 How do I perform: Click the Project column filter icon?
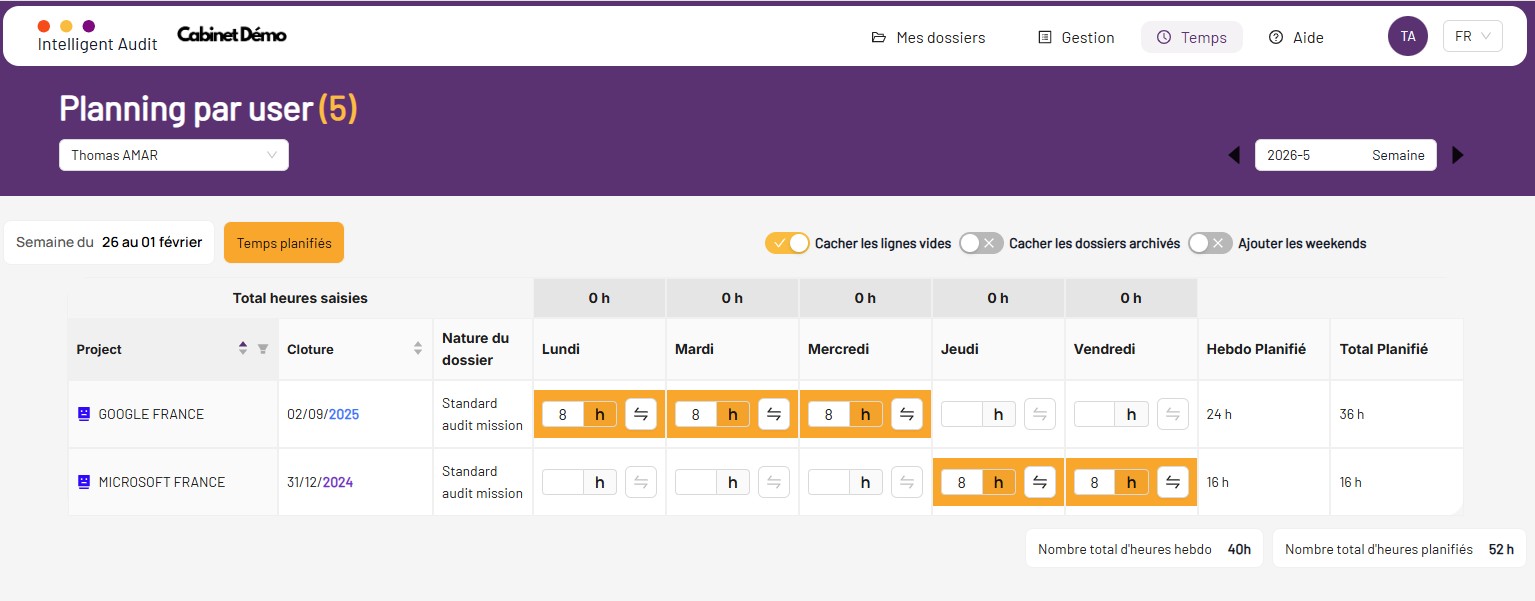point(263,349)
